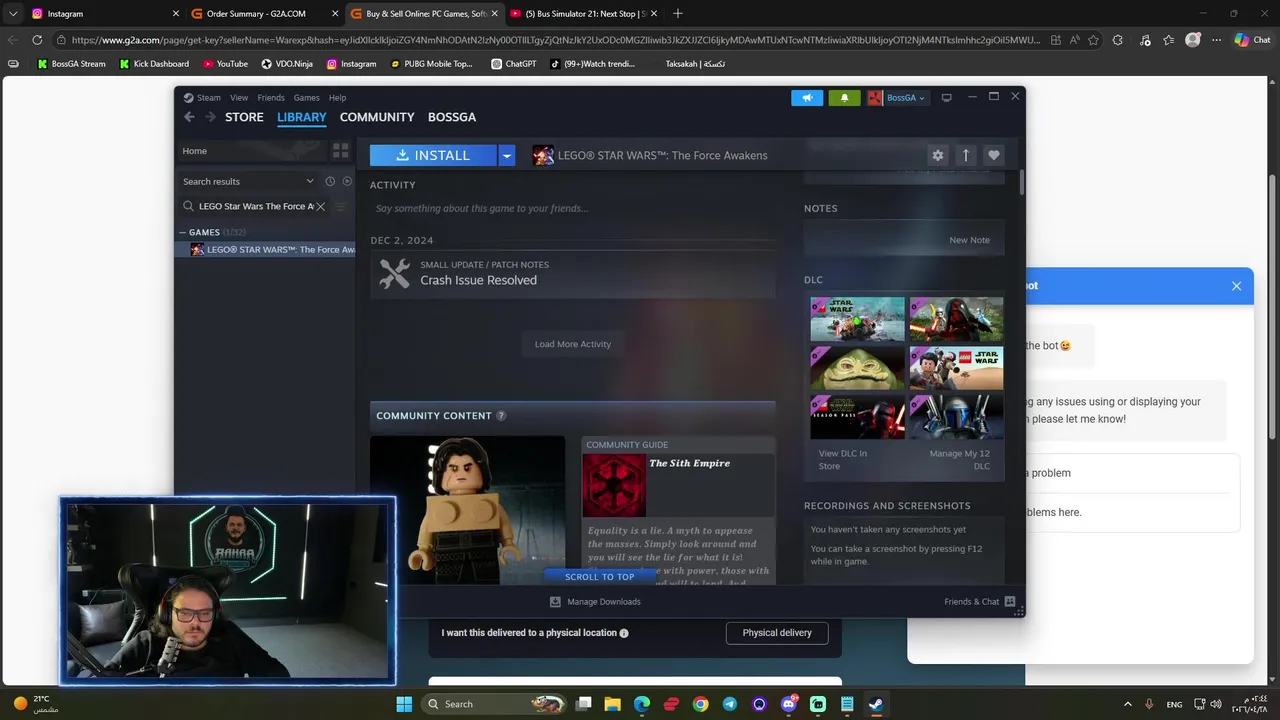
Task: Collapse the GAMES category in library list
Action: coord(183,232)
